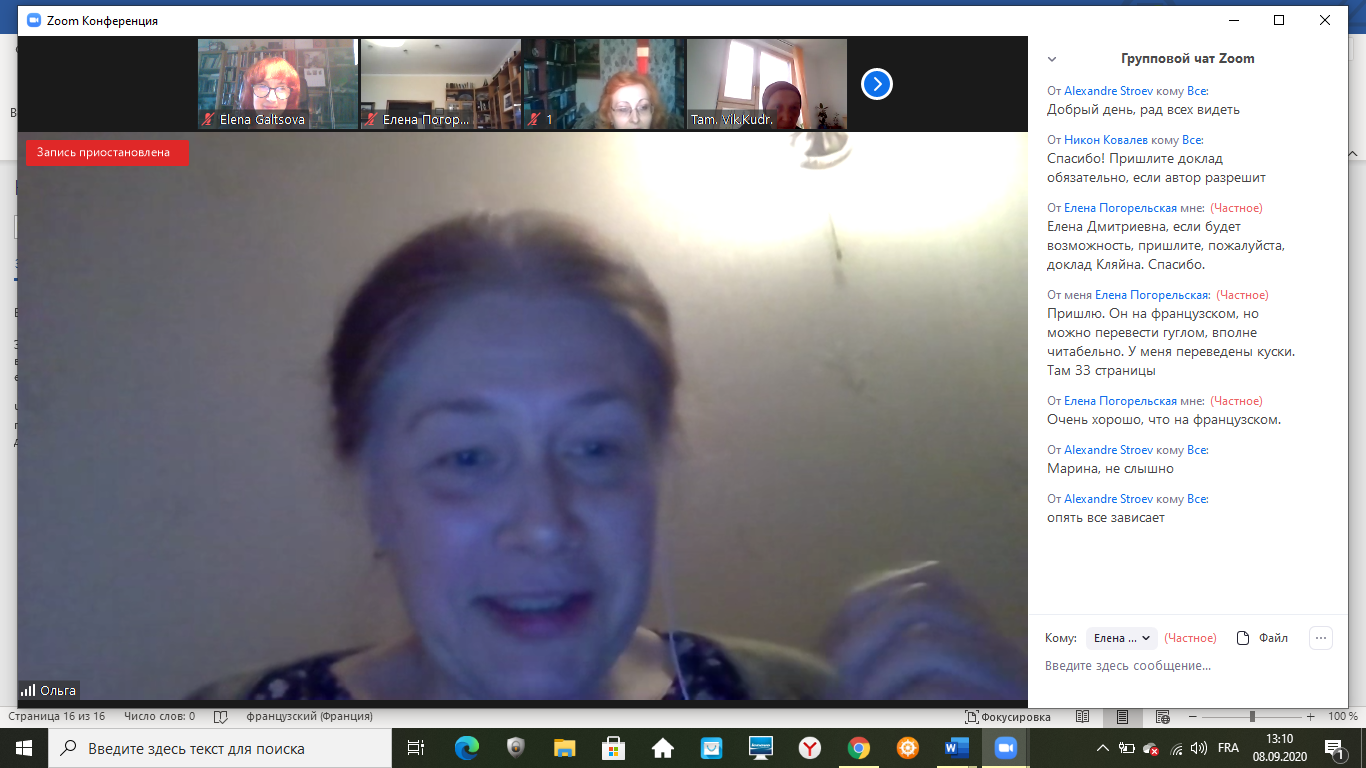Click the Запись приостановлена recording indicator

[107, 153]
